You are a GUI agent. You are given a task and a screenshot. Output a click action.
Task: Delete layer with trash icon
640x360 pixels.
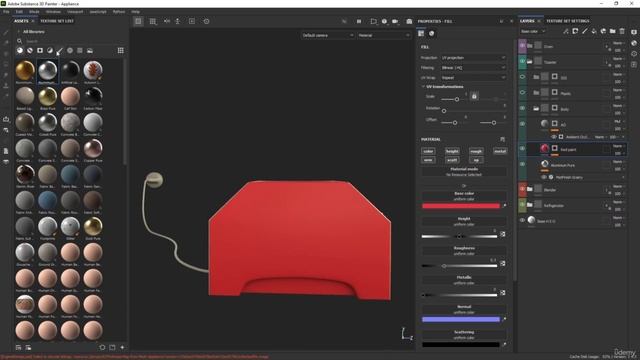[x=622, y=31]
